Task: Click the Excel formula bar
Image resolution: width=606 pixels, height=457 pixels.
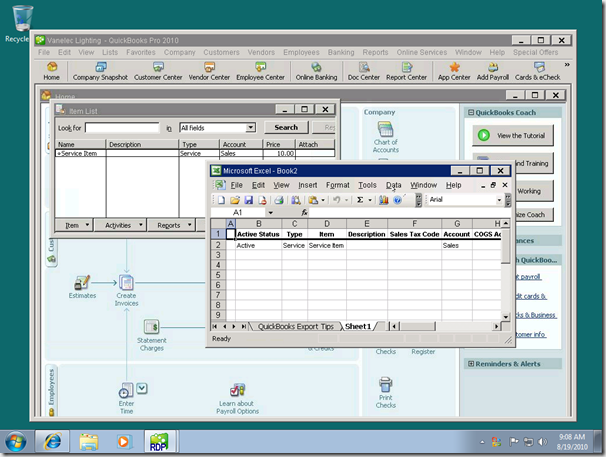Action: (409, 212)
